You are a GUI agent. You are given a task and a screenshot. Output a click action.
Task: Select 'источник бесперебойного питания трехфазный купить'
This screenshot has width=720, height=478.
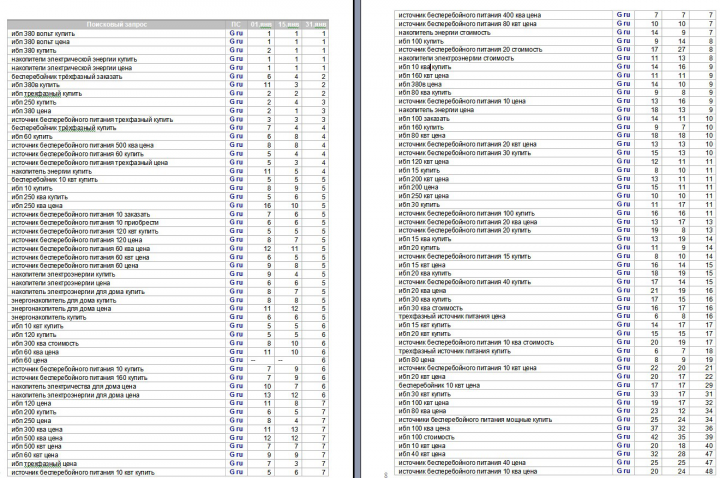[92, 119]
